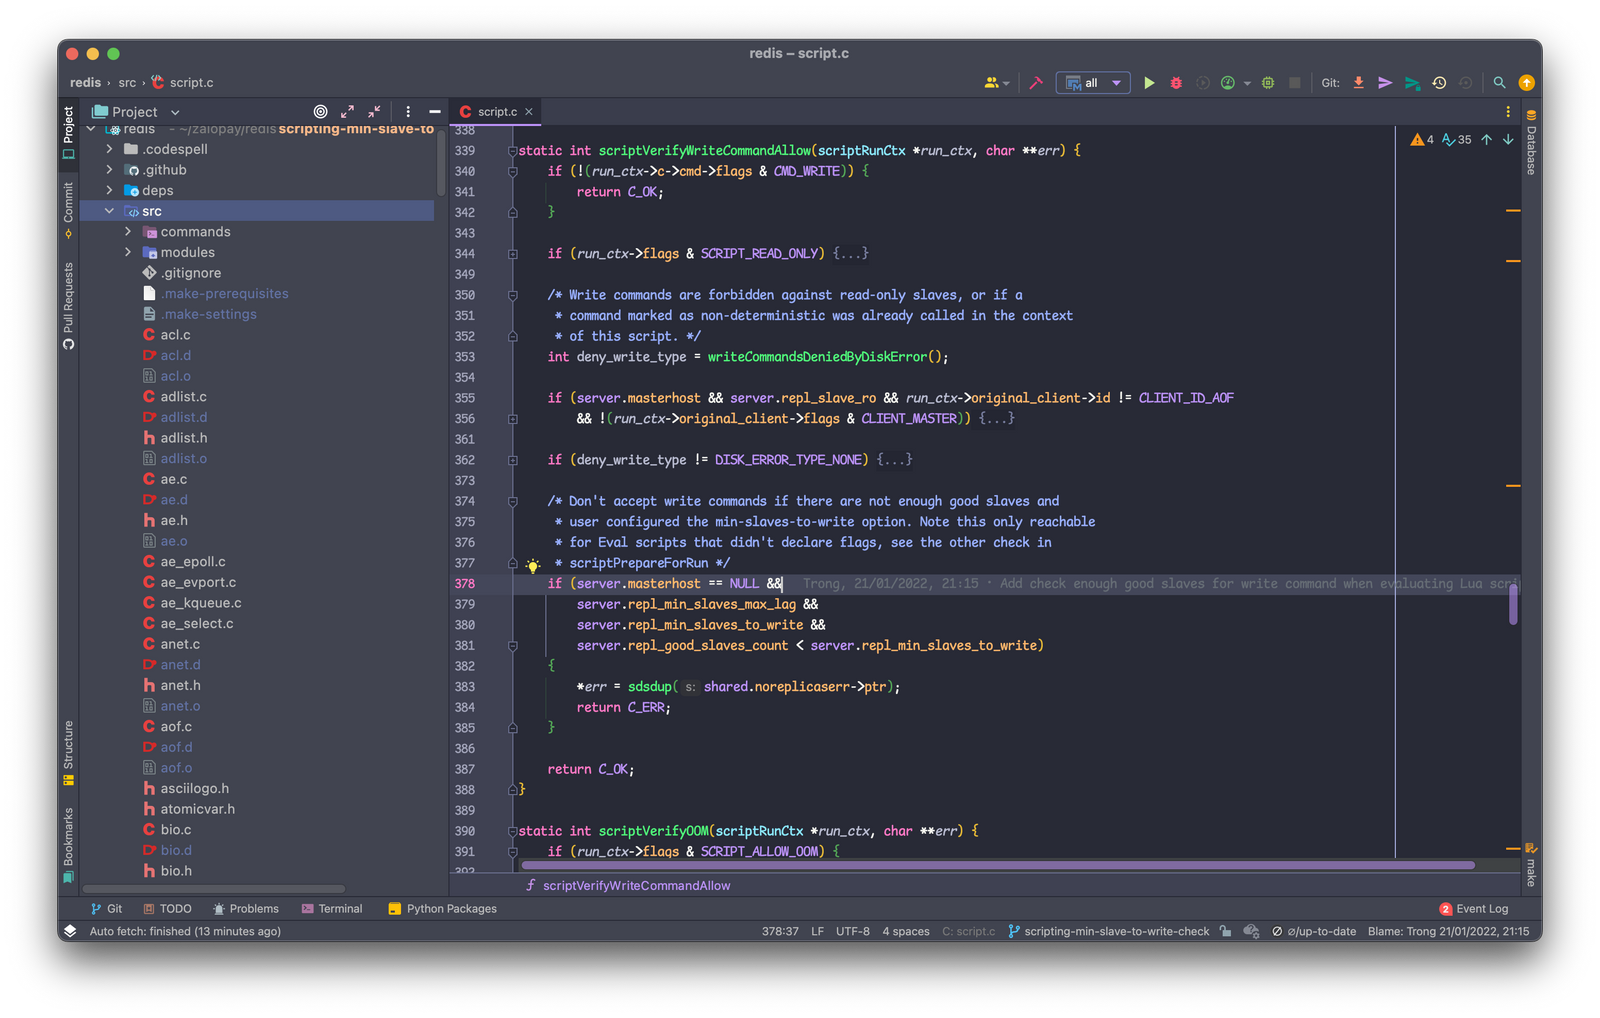Run the 'all' configuration with the play icon
Image resolution: width=1600 pixels, height=1018 pixels.
(1149, 83)
